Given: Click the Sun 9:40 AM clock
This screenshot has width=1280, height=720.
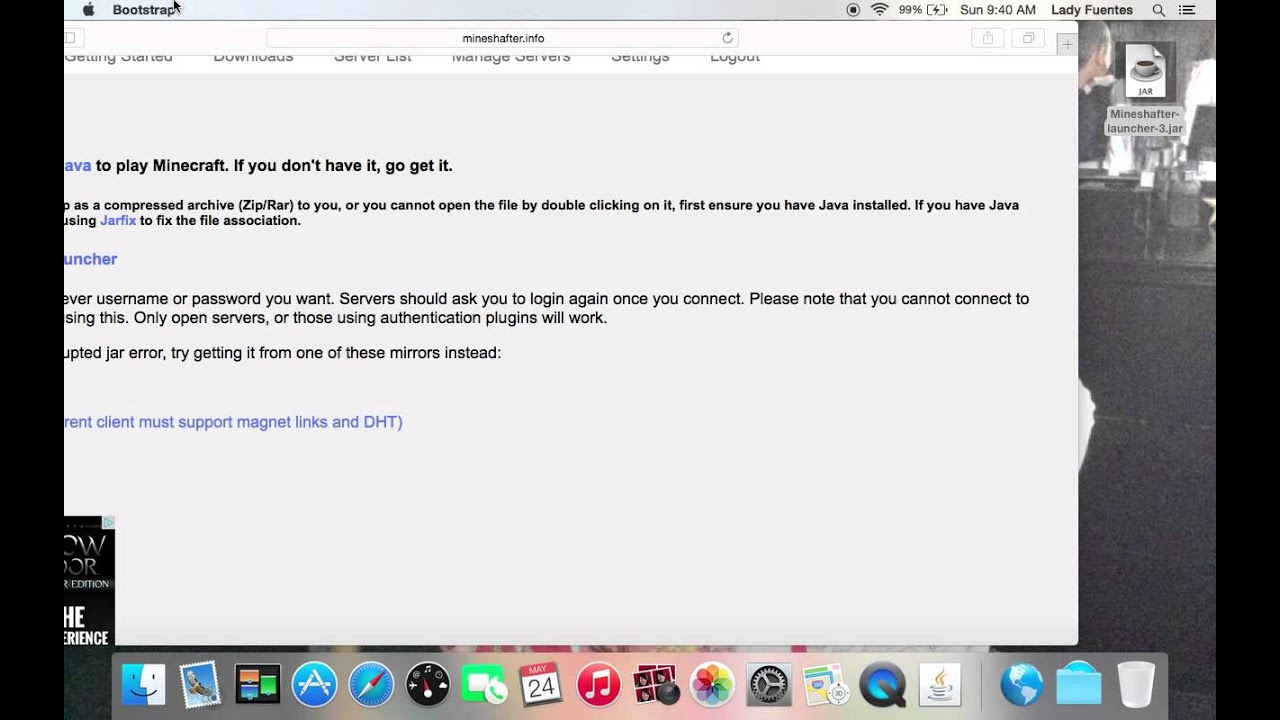Looking at the screenshot, I should click(997, 10).
